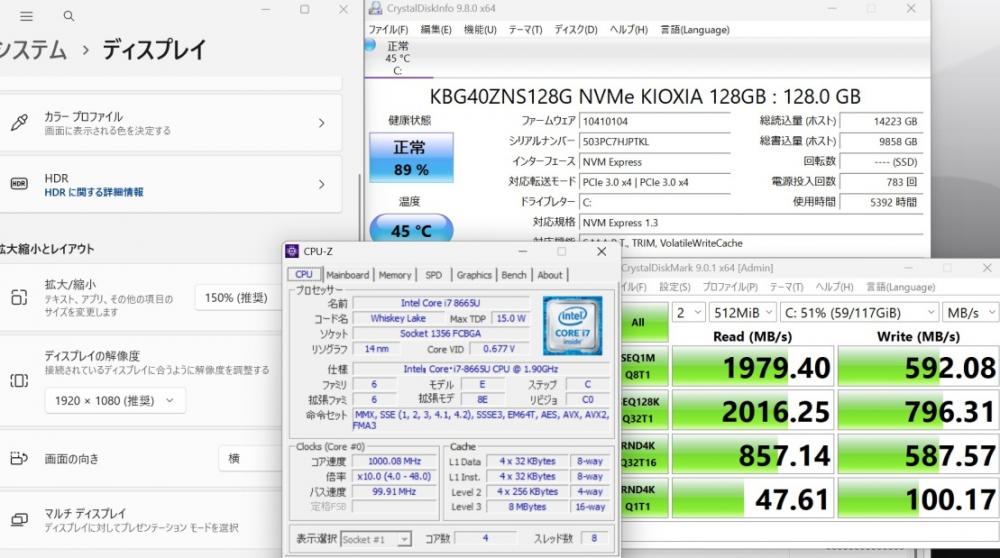Open ヘルプ(H) menu in CrystalDiskMark
The width and height of the screenshot is (1000, 558).
point(834,287)
